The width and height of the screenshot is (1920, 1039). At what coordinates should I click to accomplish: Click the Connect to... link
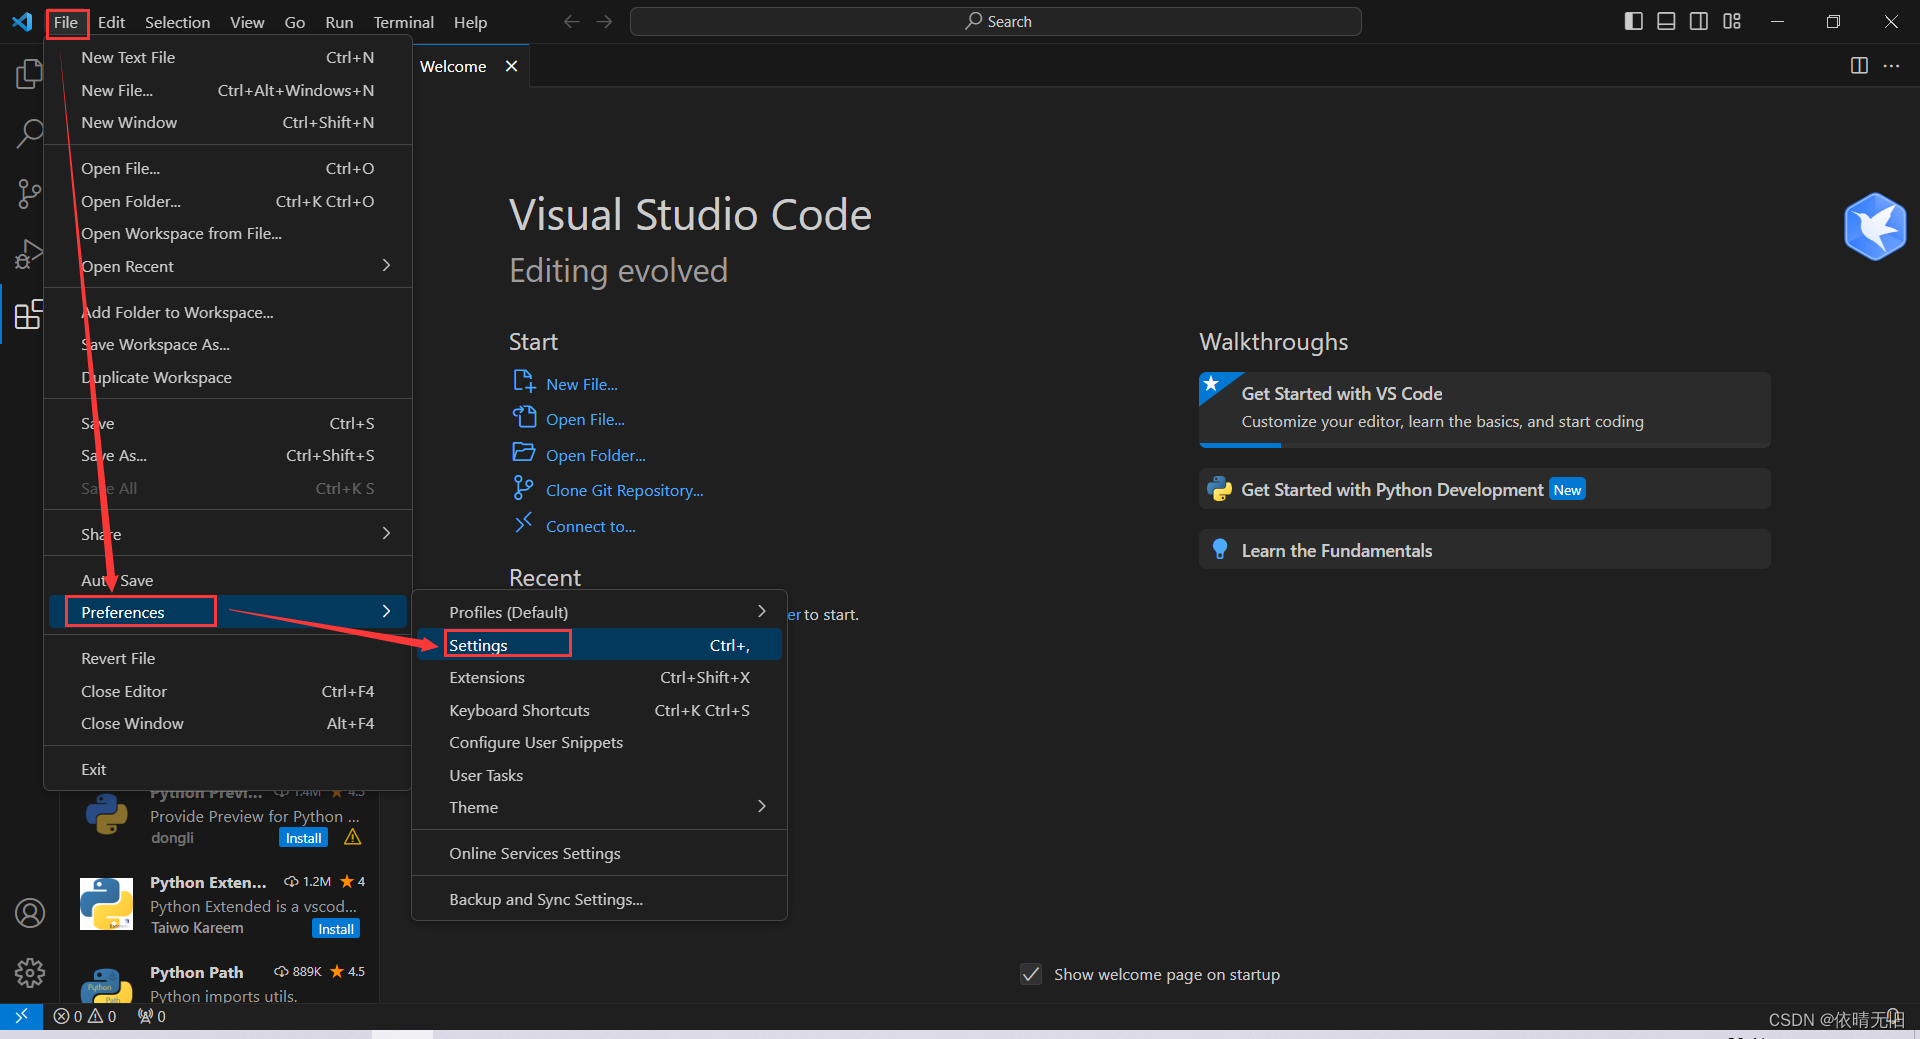(591, 526)
